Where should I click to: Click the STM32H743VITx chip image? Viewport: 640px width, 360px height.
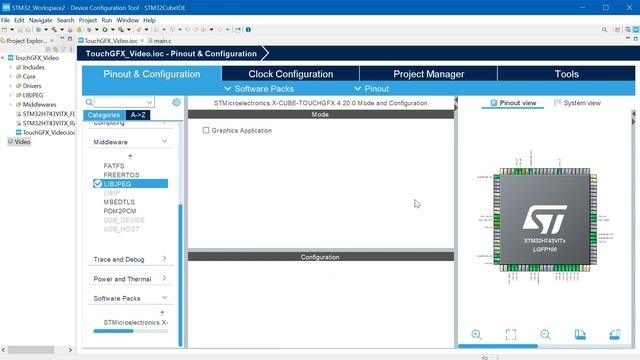545,220
